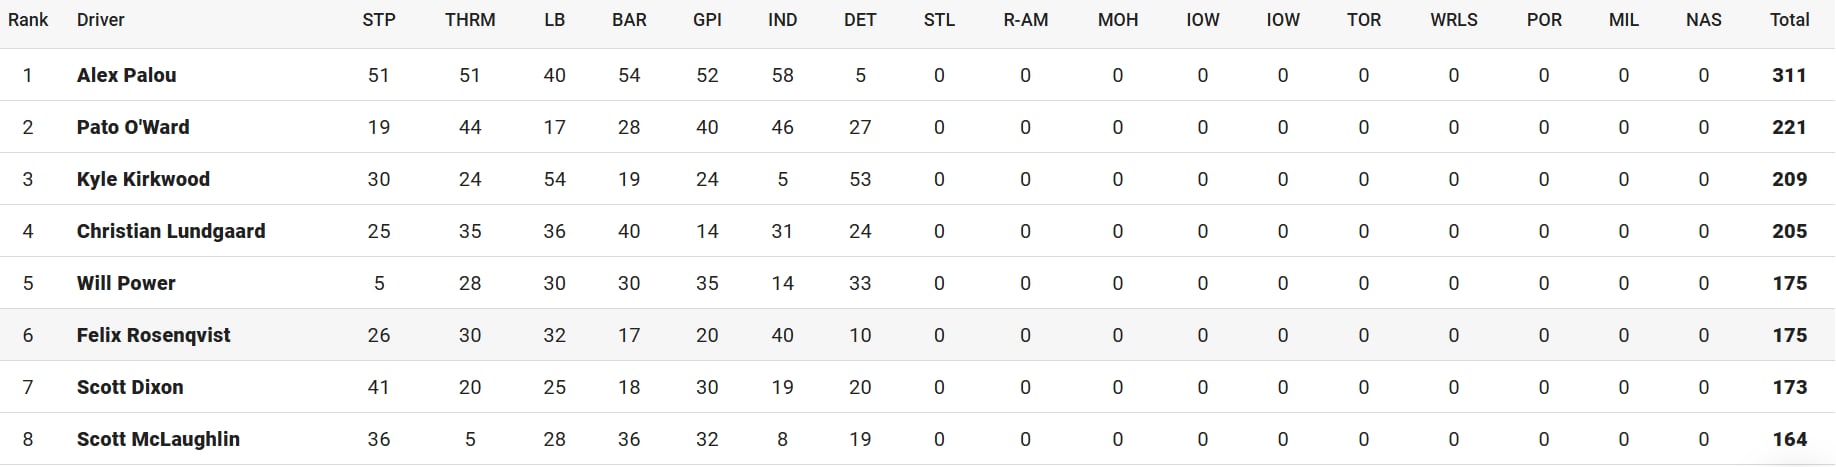The height and width of the screenshot is (467, 1836).
Task: Open Alex Palou driver link
Action: coord(126,75)
